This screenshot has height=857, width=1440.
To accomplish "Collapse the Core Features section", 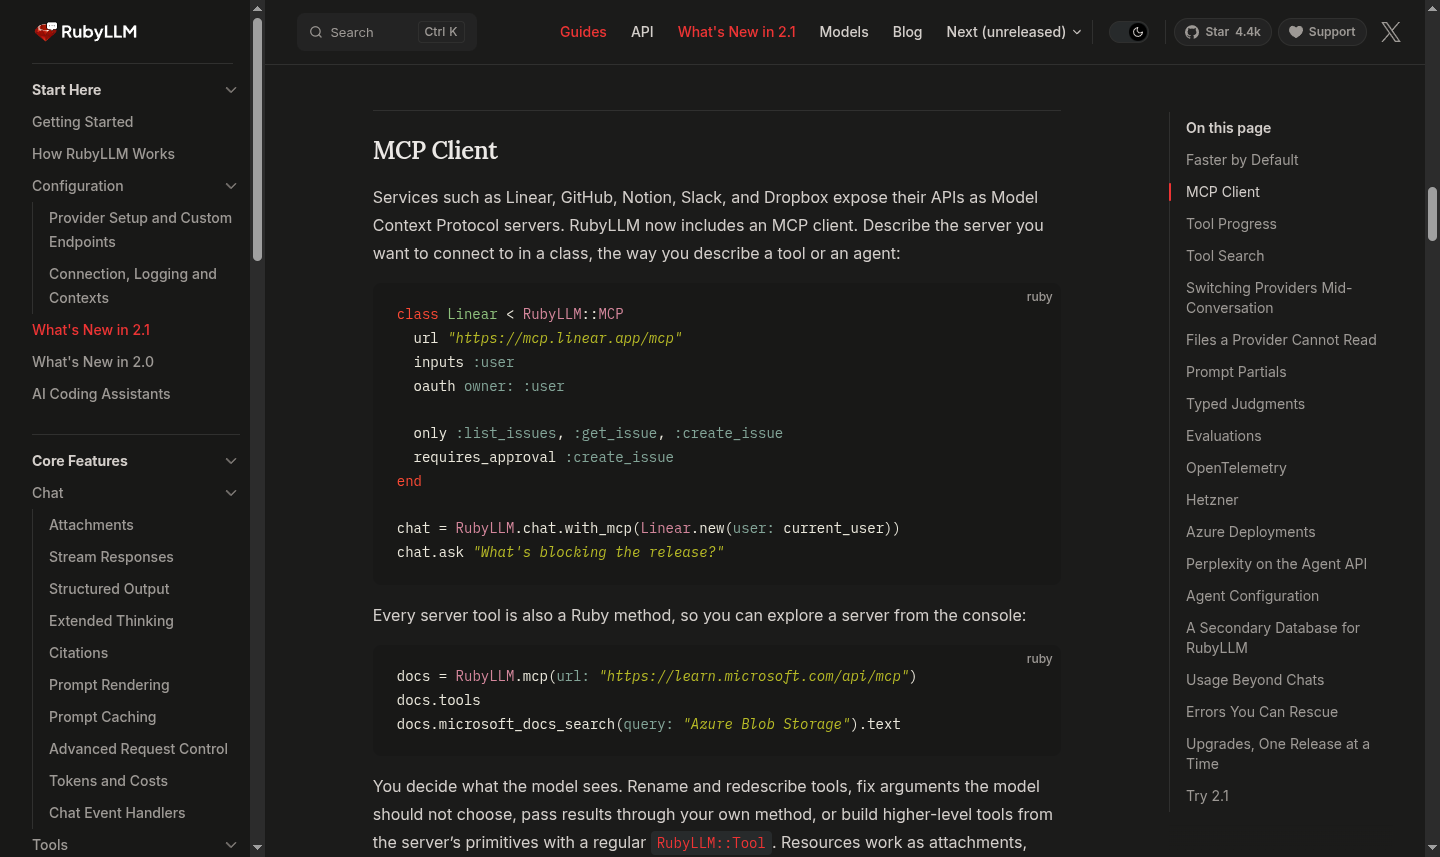I will [x=231, y=461].
